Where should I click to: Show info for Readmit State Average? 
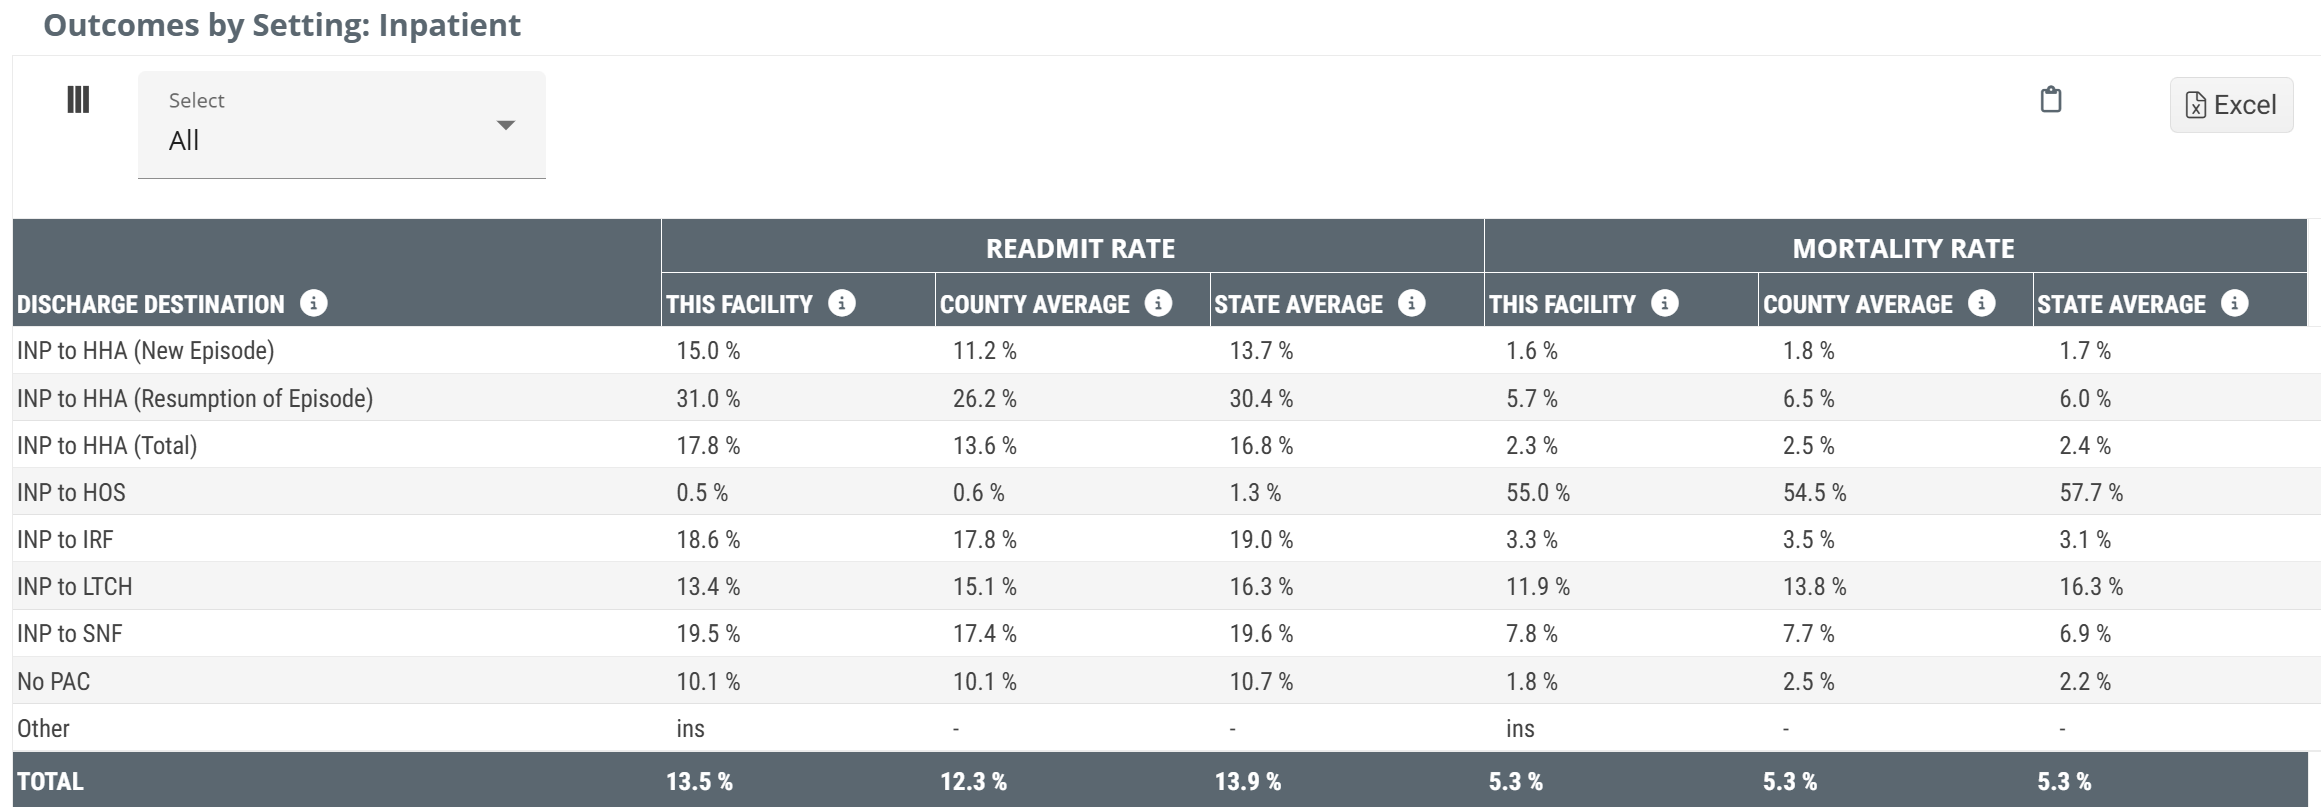(x=1411, y=303)
